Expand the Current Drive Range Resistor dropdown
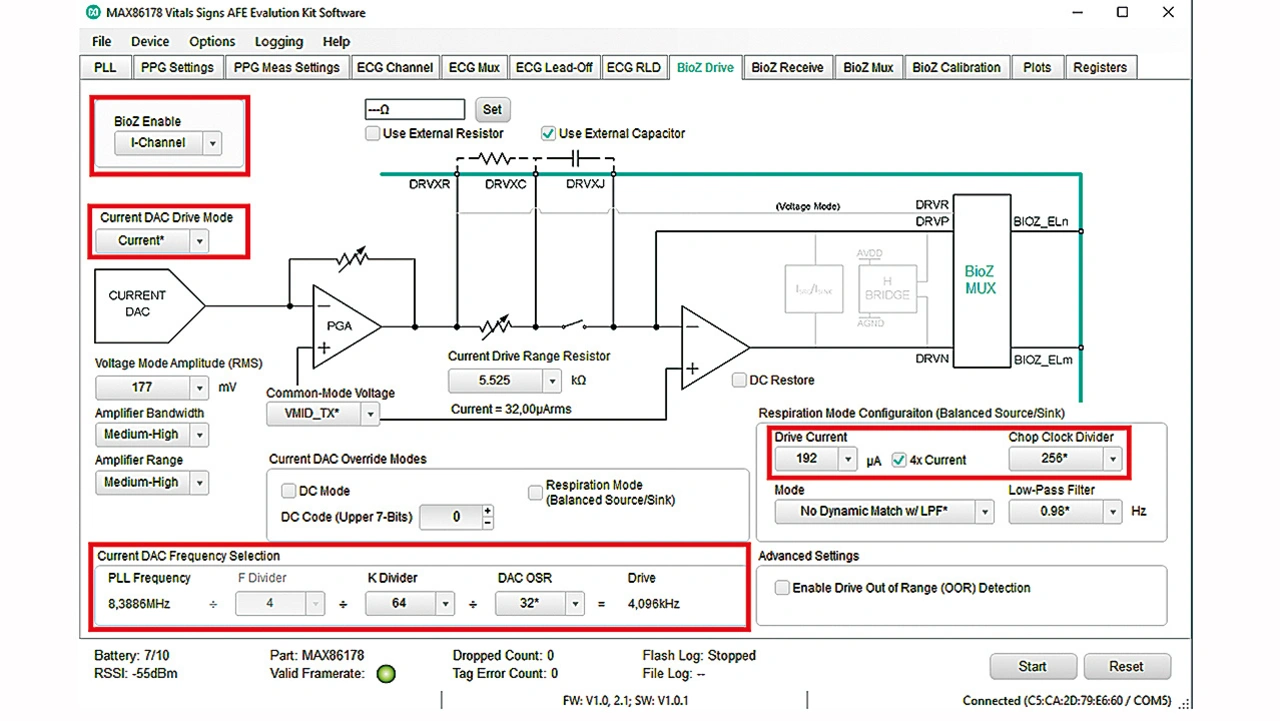 click(552, 381)
